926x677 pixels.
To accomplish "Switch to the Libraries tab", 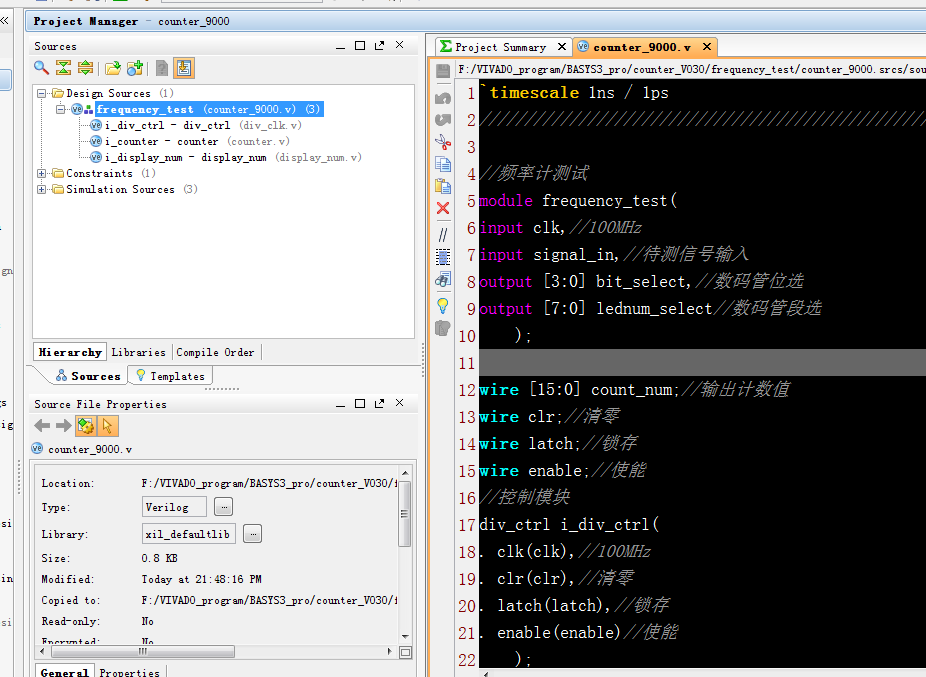I will click(x=139, y=352).
